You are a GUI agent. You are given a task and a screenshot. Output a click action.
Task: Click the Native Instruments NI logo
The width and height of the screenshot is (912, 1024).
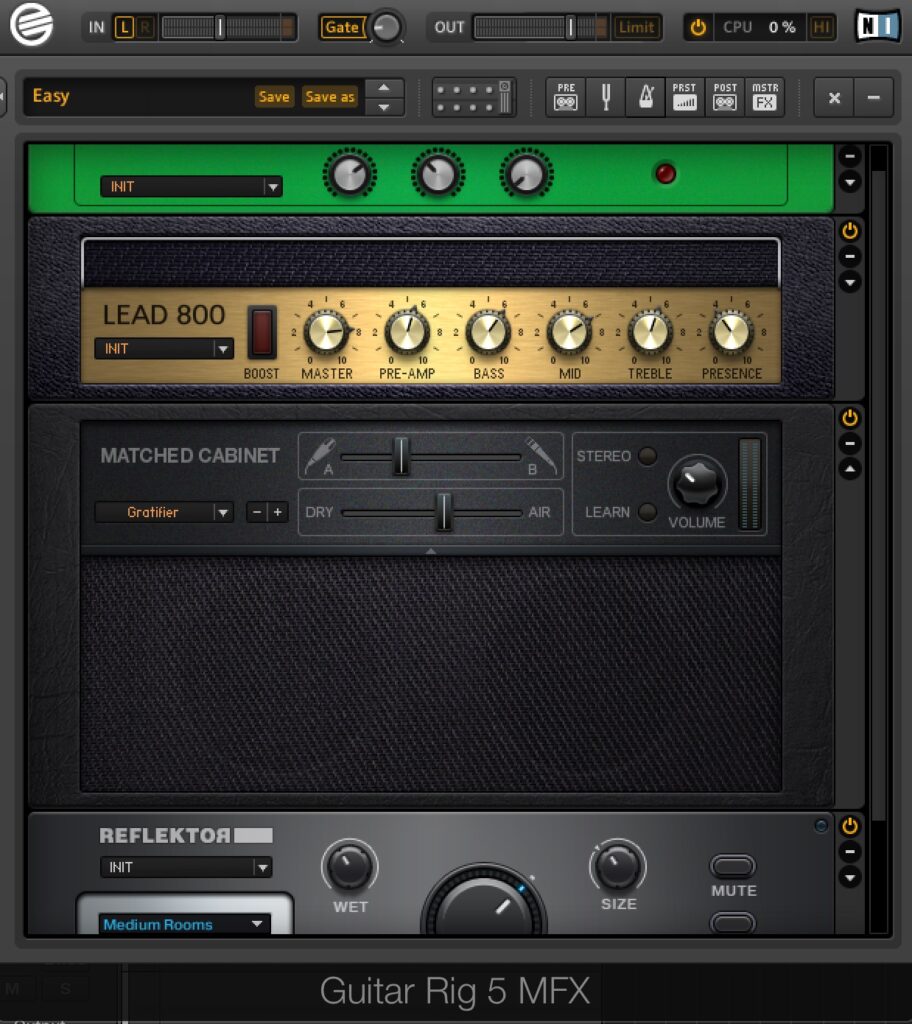coord(877,26)
